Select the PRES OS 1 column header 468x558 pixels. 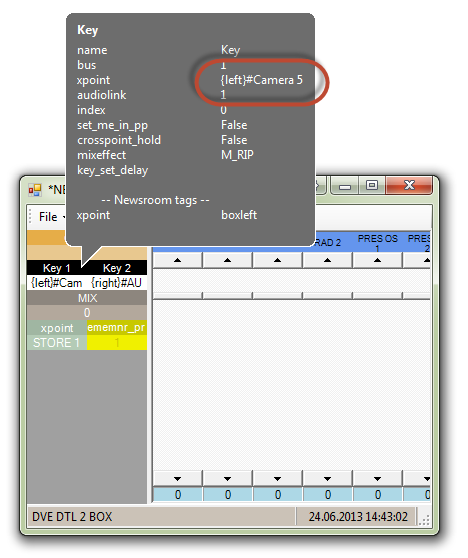pyautogui.click(x=377, y=242)
